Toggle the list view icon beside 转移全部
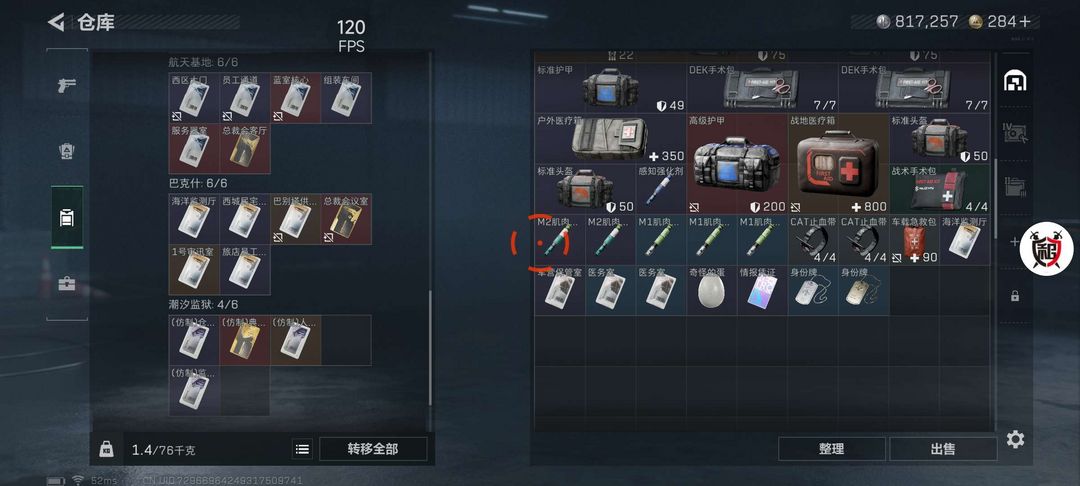 tap(302, 449)
